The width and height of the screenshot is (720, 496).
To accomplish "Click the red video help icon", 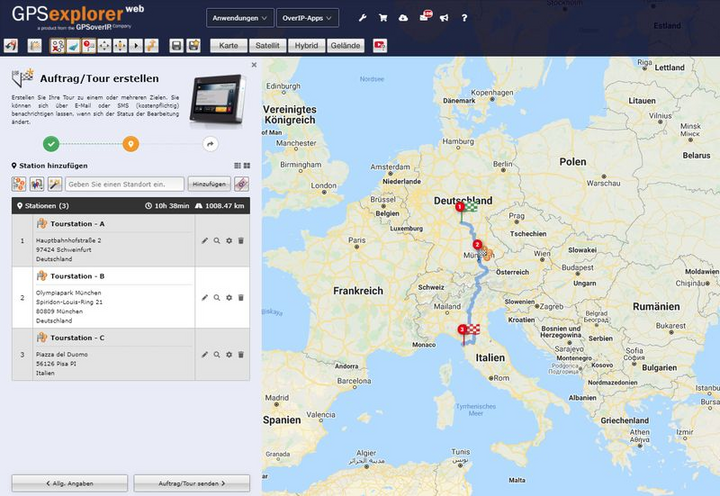I will click(380, 45).
